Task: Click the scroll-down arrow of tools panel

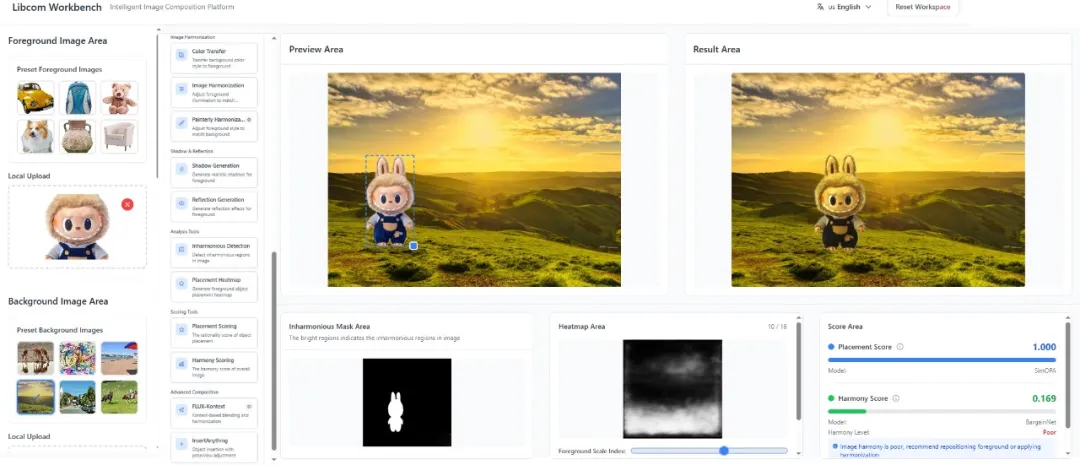Action: coord(274,459)
